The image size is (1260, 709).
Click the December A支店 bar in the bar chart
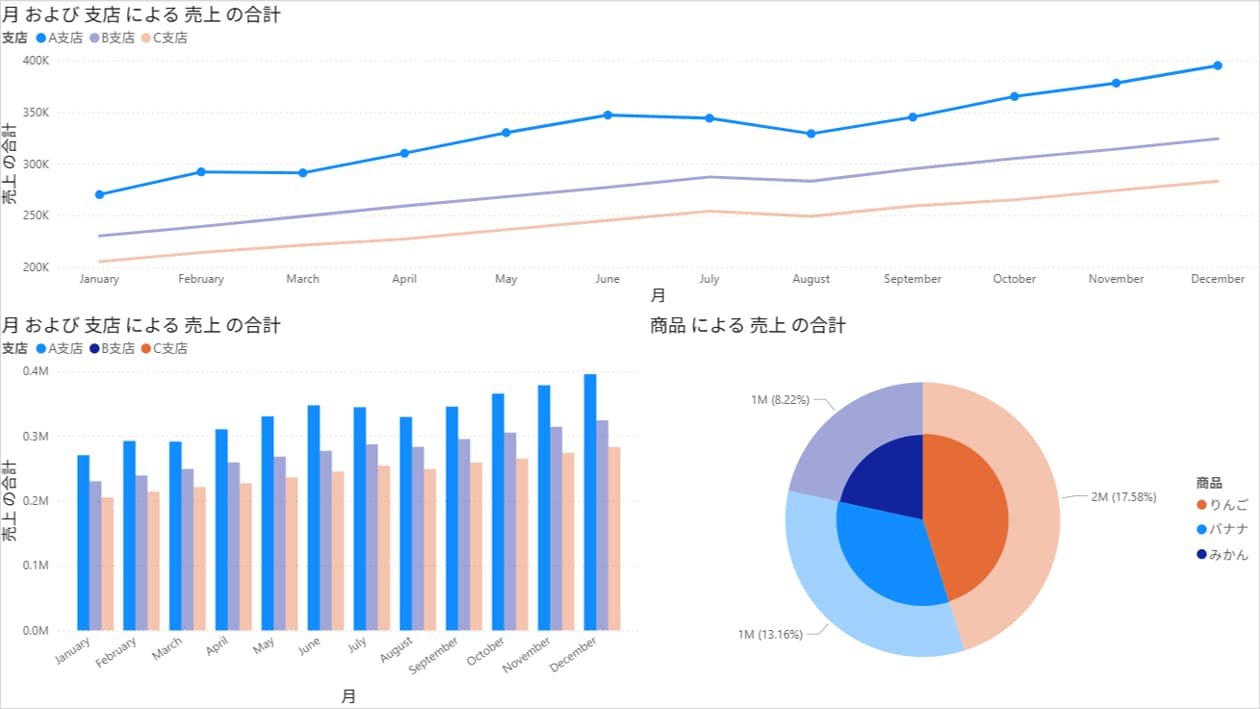point(590,502)
